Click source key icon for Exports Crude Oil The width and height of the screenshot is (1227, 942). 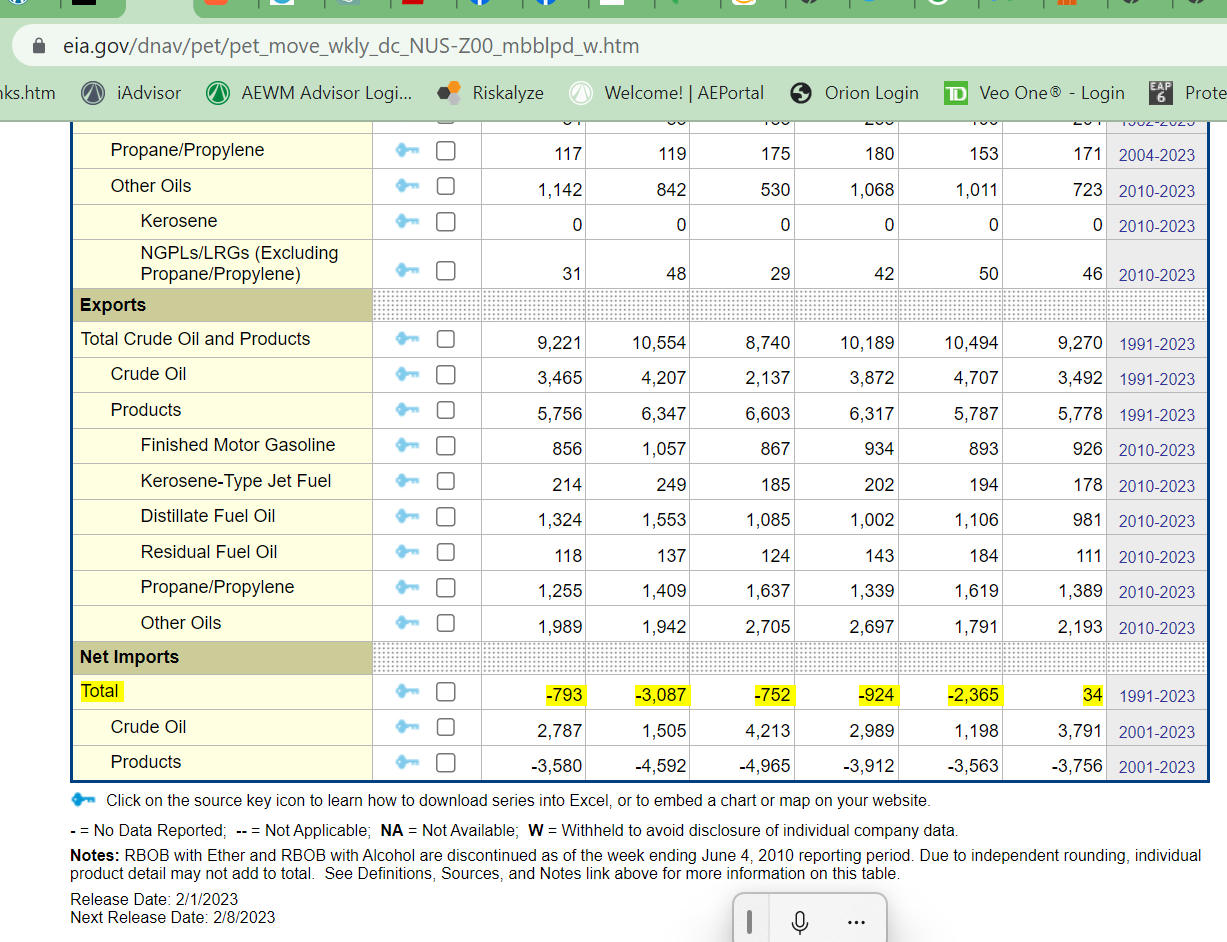pos(405,375)
